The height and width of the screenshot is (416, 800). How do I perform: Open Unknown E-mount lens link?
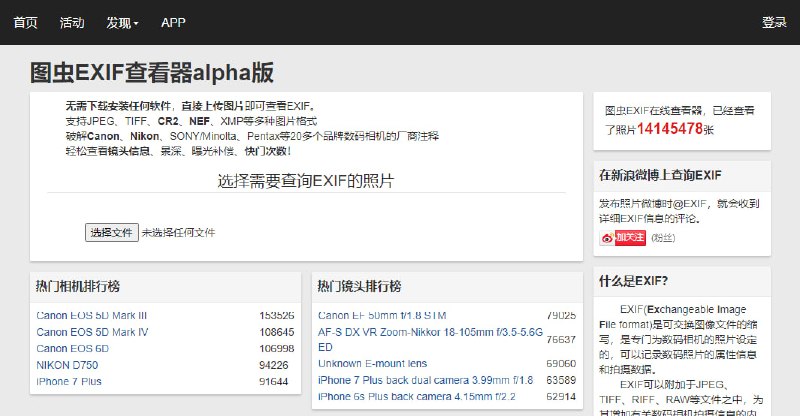[x=372, y=364]
